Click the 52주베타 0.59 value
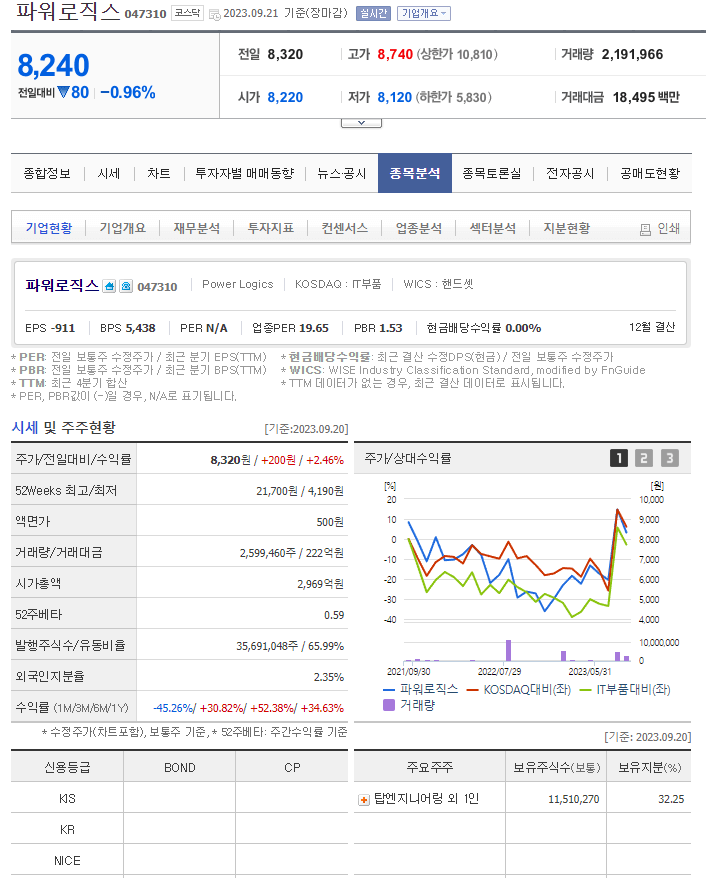This screenshot has width=706, height=878. click(x=334, y=615)
